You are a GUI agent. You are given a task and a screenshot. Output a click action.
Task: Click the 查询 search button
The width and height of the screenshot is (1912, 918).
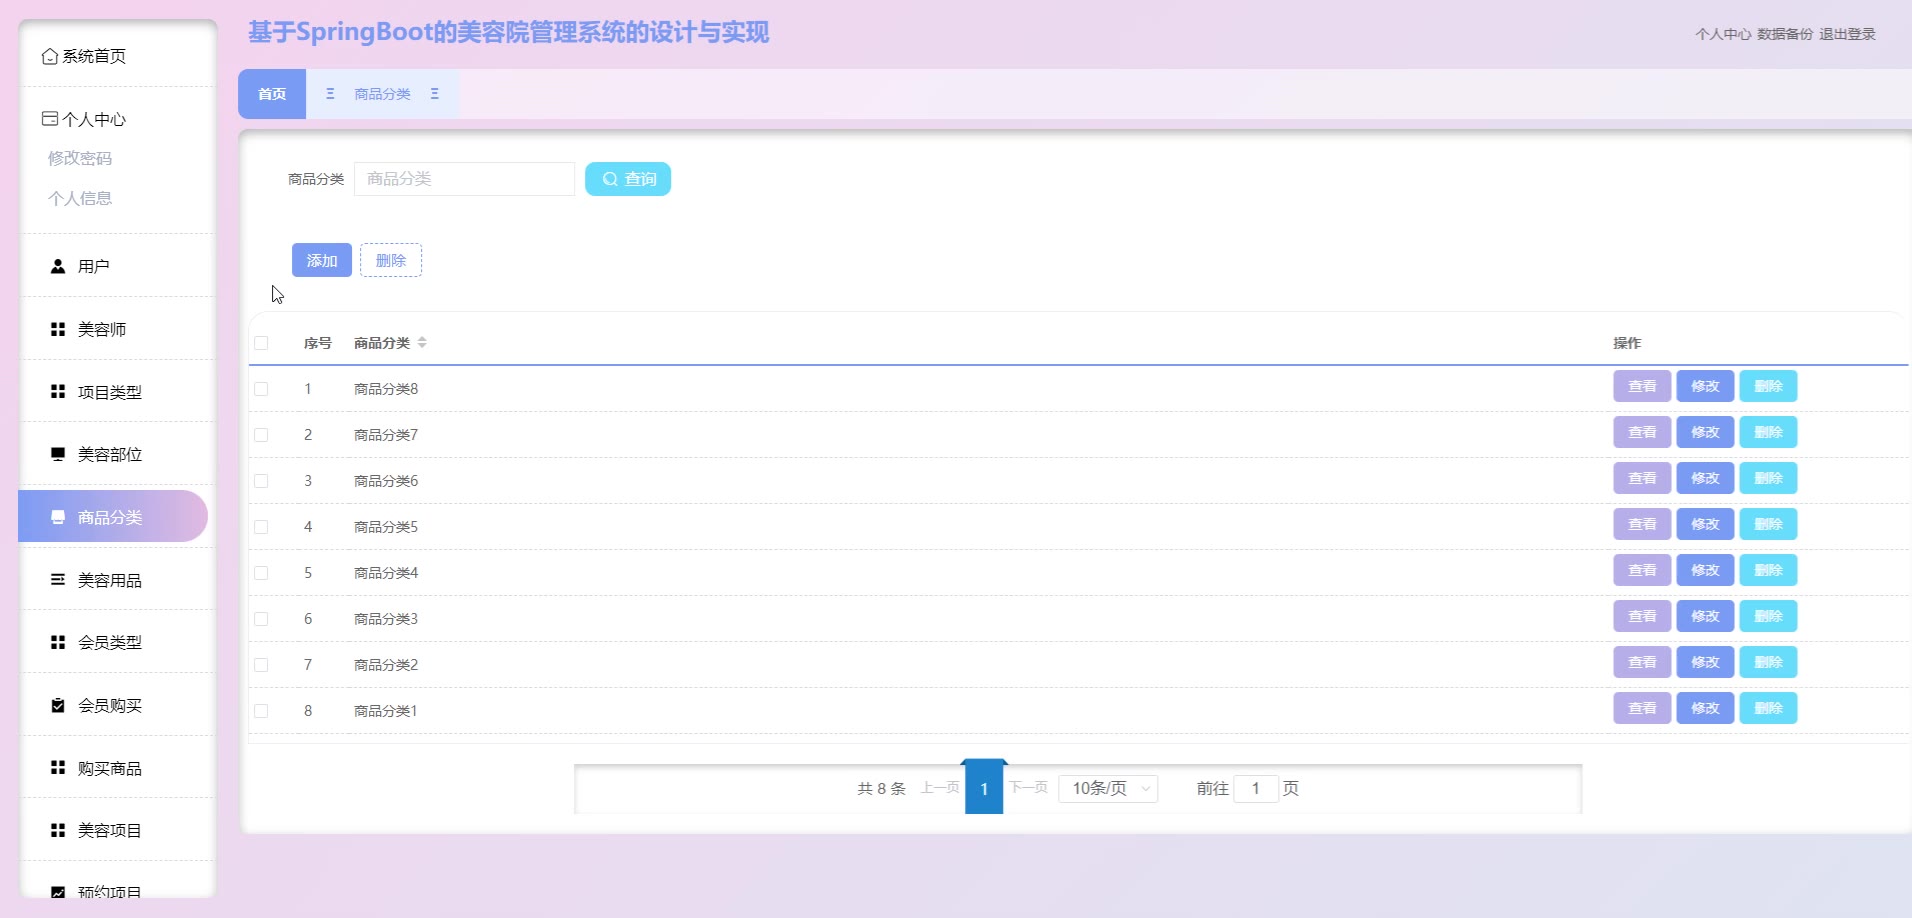[628, 179]
